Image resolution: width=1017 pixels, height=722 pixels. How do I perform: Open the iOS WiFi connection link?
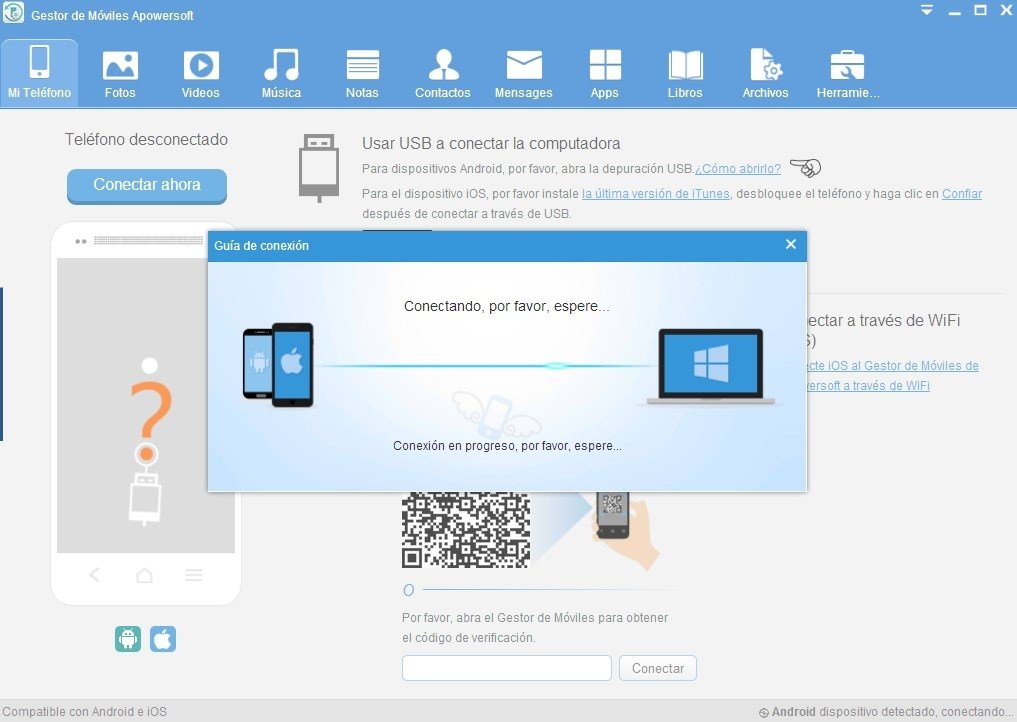pos(892,376)
